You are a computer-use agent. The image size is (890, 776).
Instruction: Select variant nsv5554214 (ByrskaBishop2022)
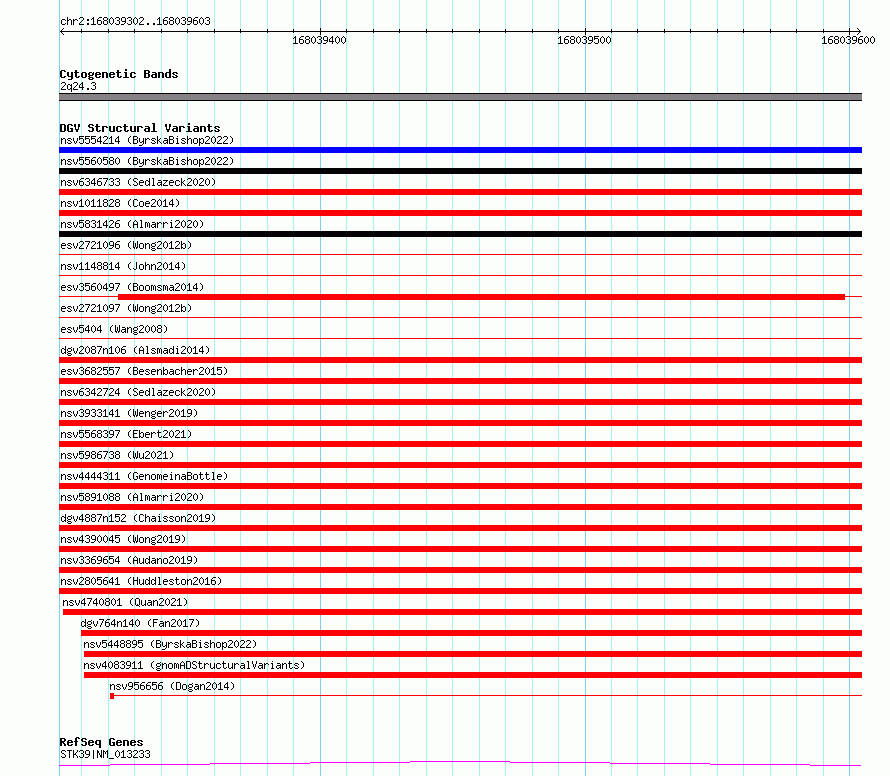[147, 140]
